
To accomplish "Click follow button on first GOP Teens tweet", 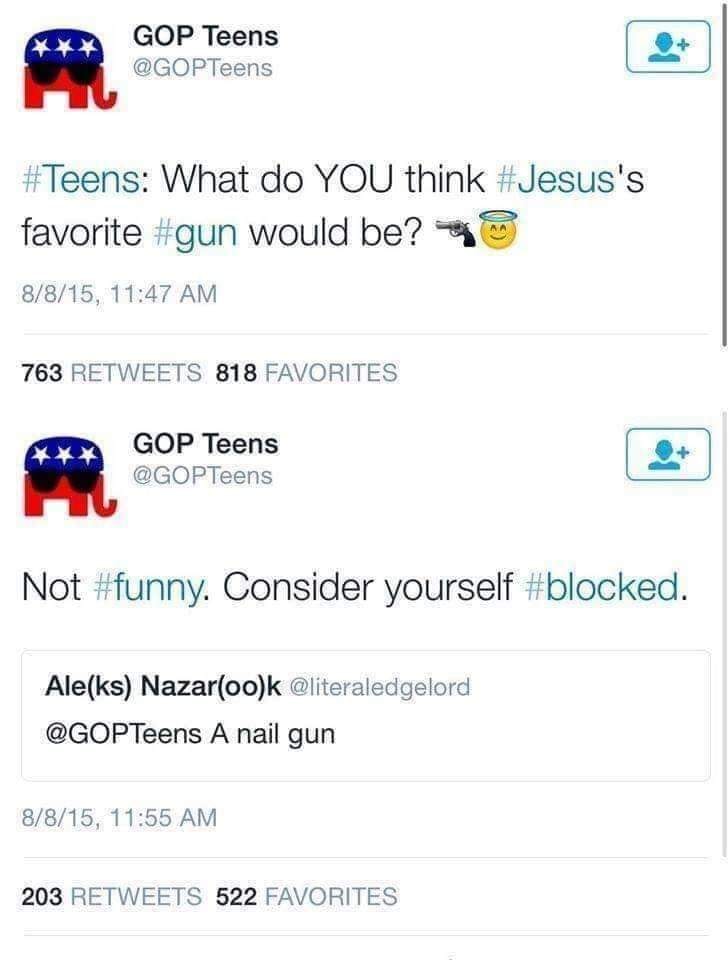I will (668, 47).
